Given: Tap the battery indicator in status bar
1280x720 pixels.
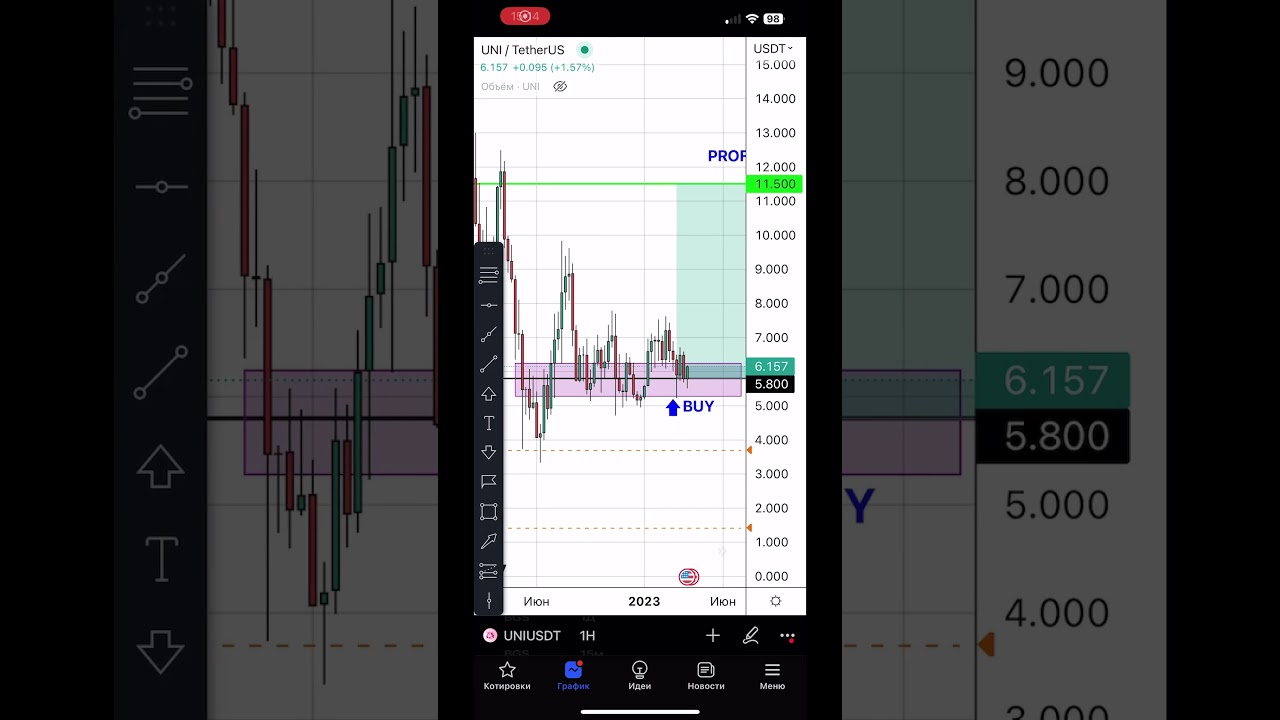Looking at the screenshot, I should [773, 19].
